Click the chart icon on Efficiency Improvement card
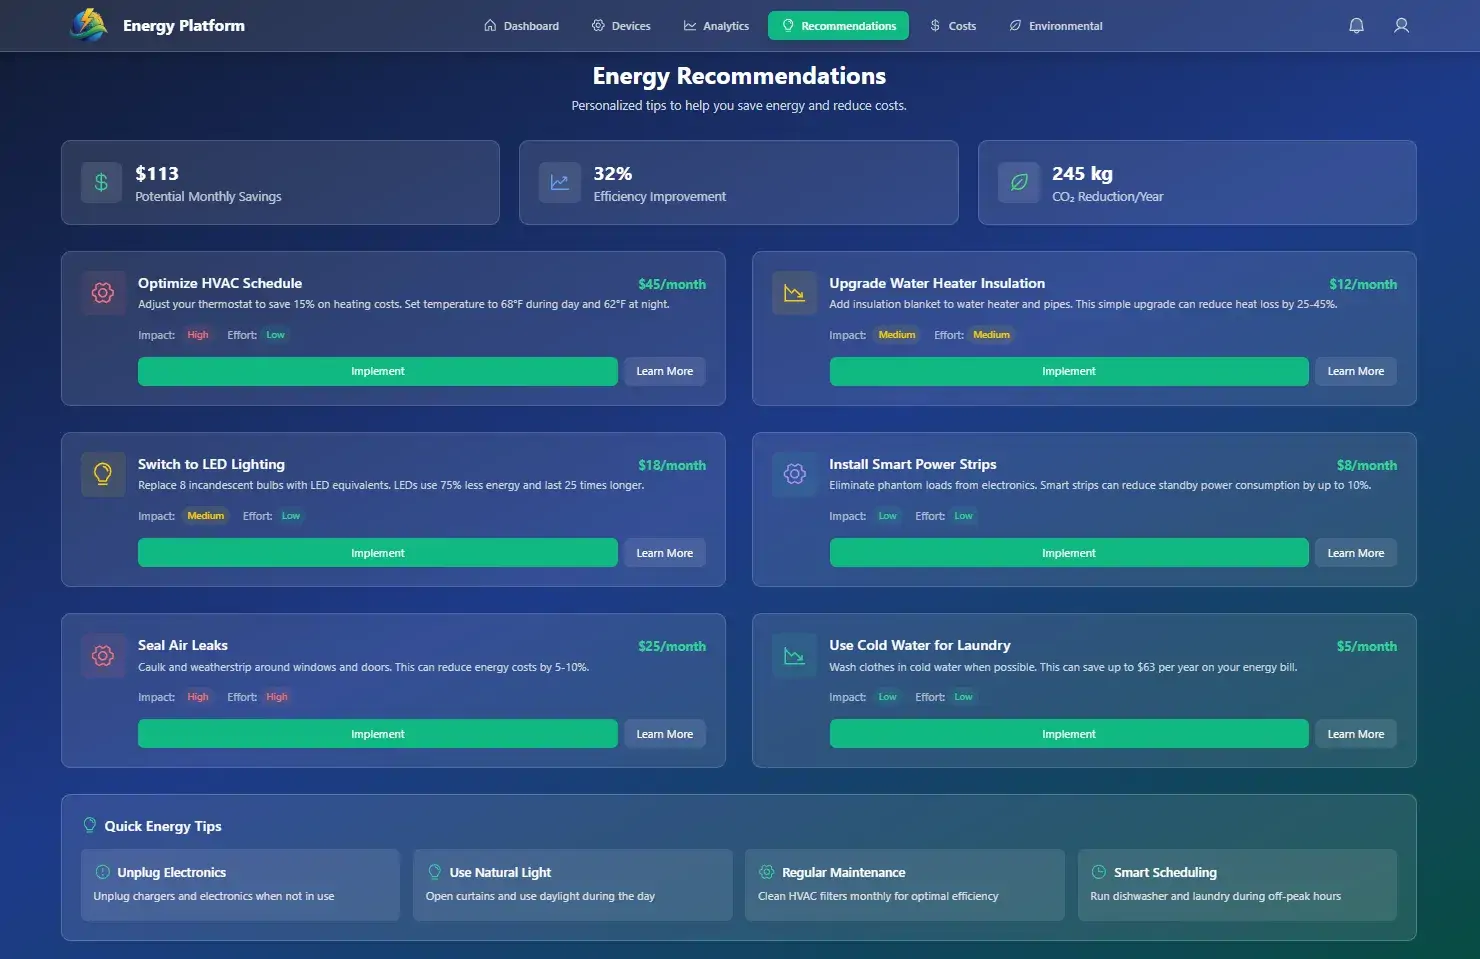Image resolution: width=1480 pixels, height=959 pixels. (x=560, y=182)
